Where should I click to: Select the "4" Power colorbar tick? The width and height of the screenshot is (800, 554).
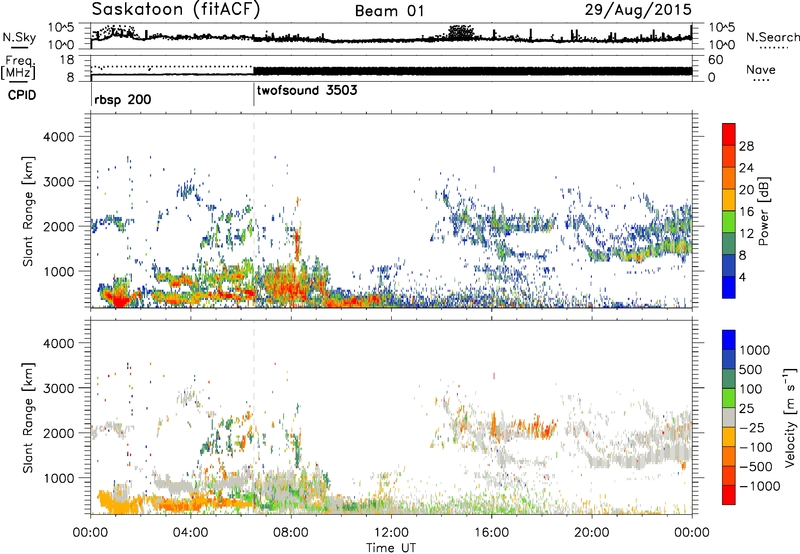click(x=743, y=277)
